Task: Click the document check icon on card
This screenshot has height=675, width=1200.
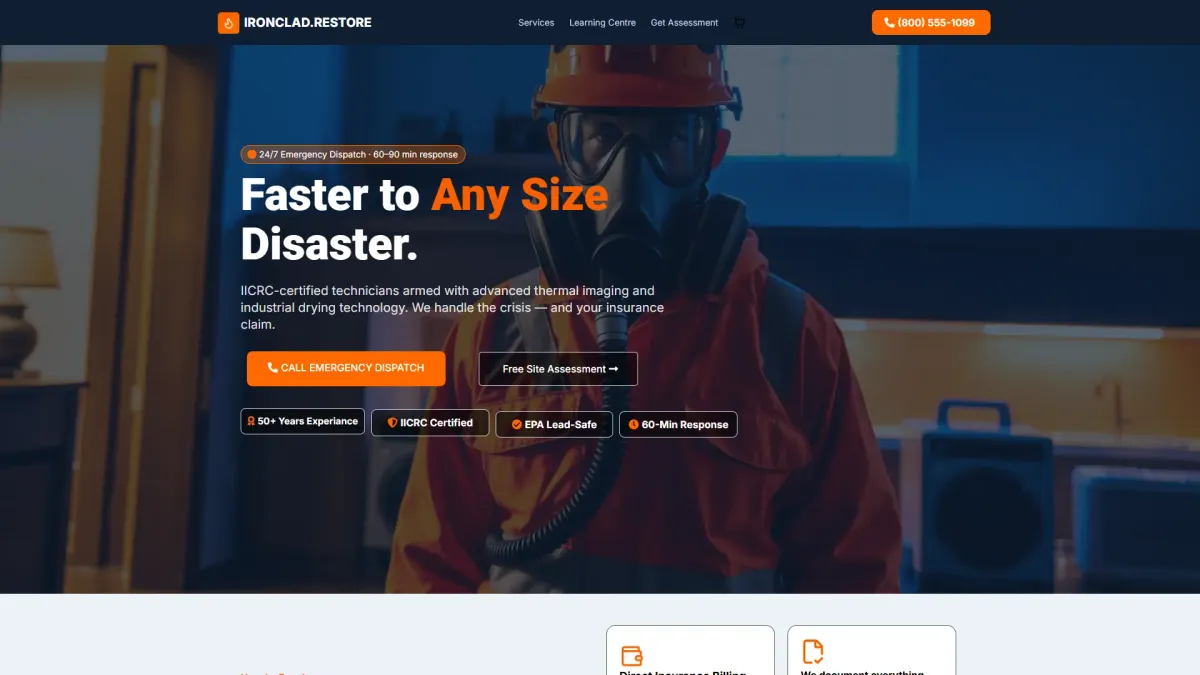Action: (x=813, y=652)
